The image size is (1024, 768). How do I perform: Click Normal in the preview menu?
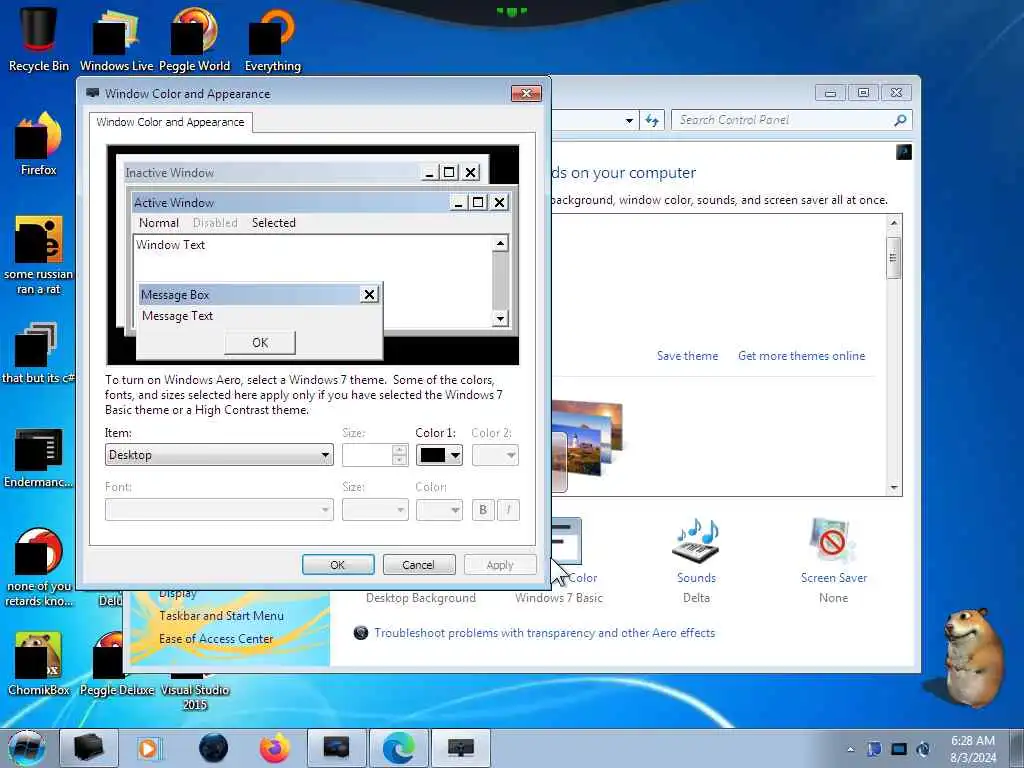pyautogui.click(x=159, y=223)
